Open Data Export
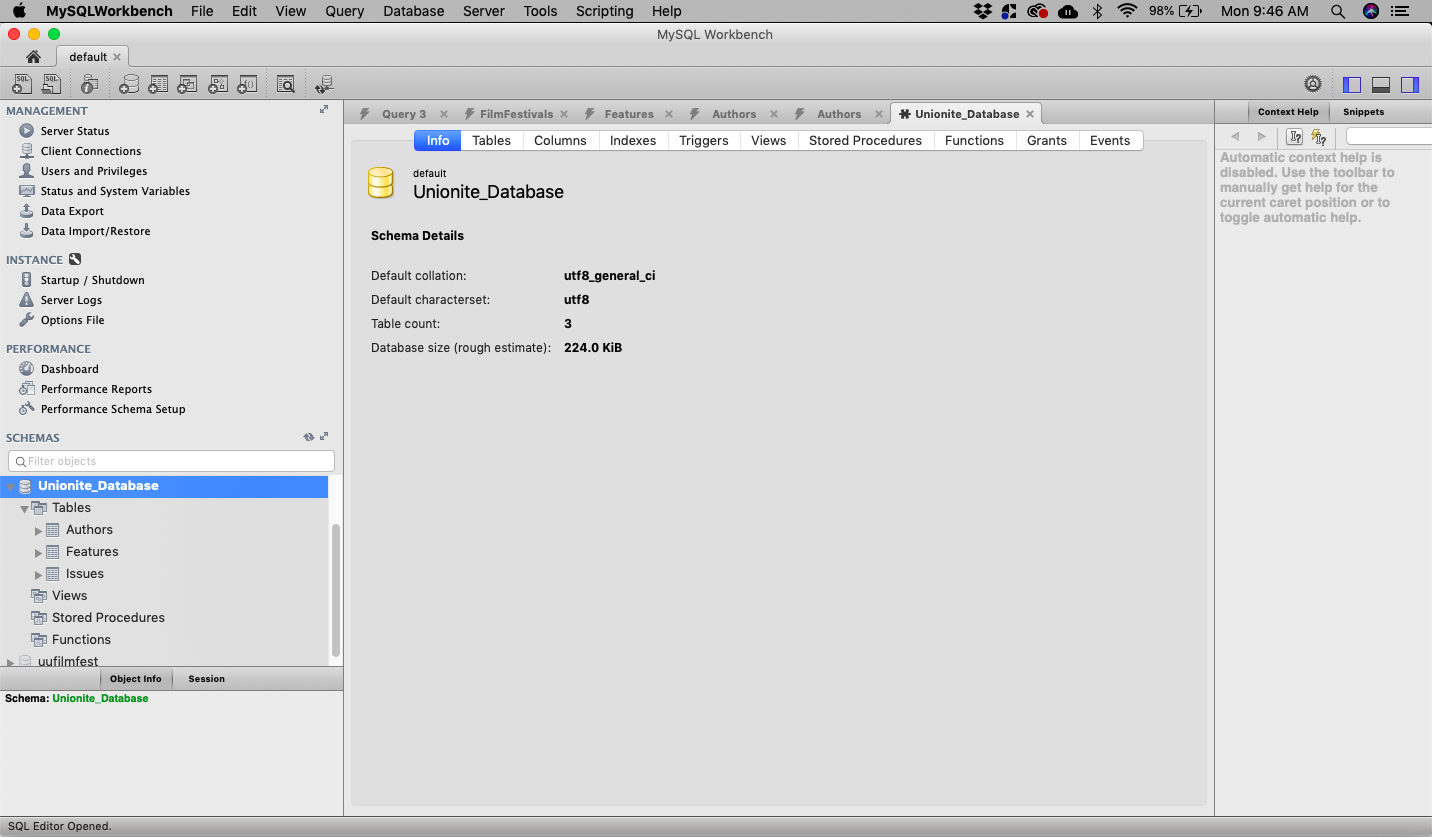Image resolution: width=1432 pixels, height=837 pixels. 72,211
